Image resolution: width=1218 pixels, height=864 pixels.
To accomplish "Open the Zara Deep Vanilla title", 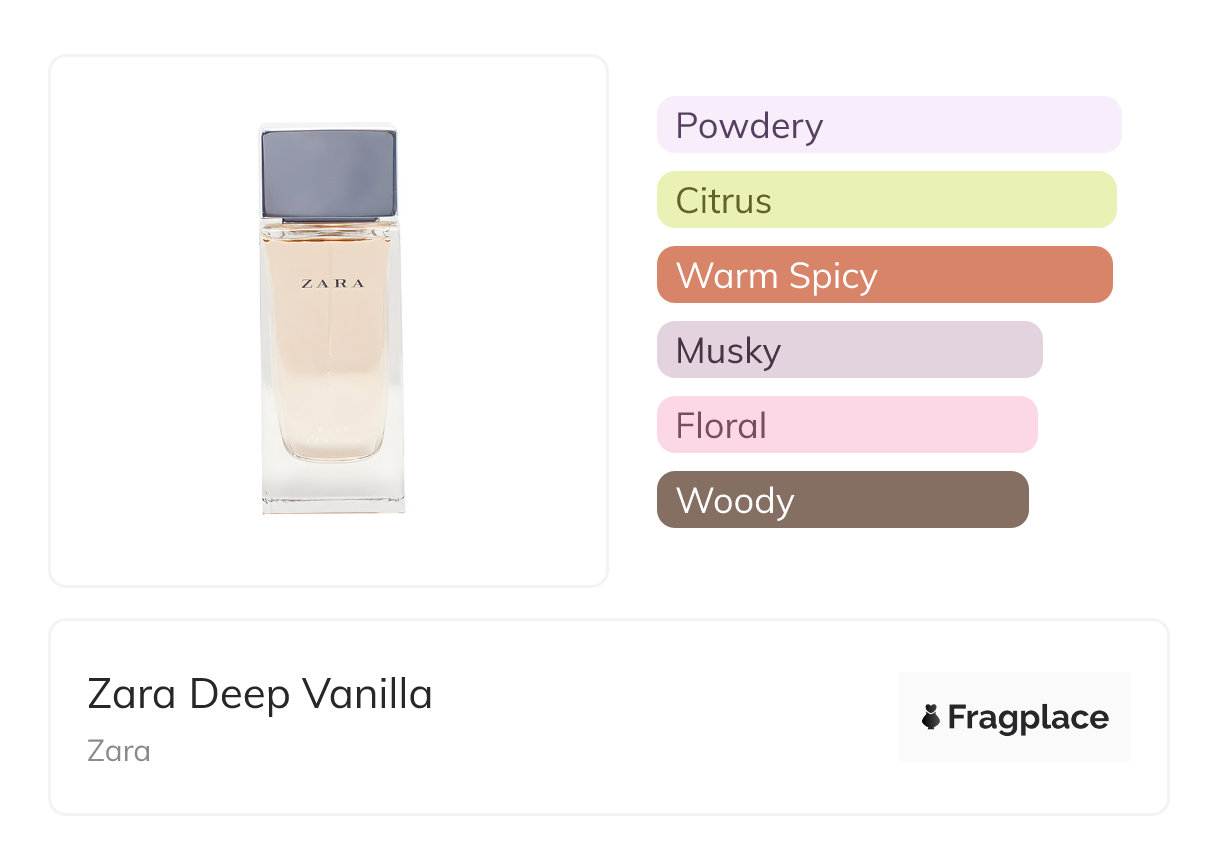I will pos(260,694).
